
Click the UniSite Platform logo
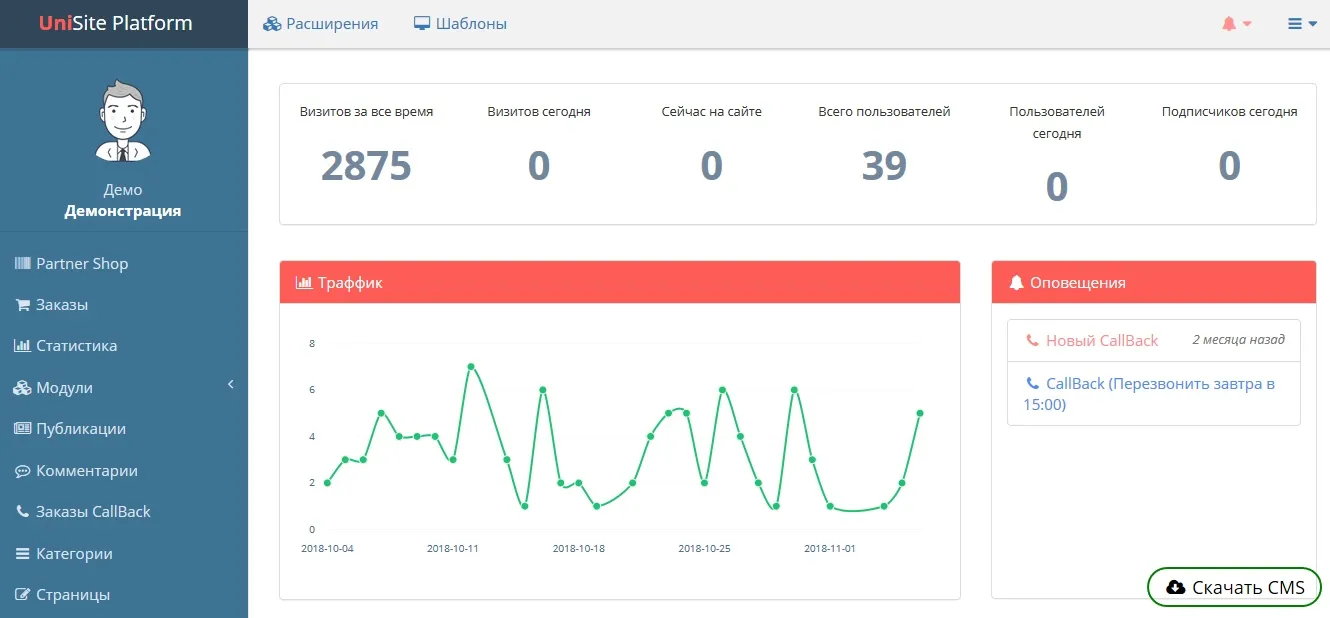116,23
